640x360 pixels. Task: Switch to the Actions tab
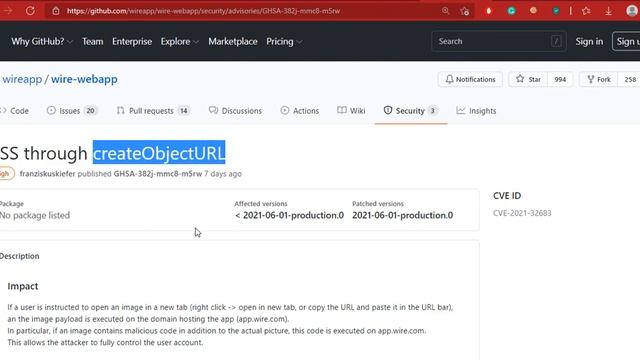[x=300, y=111]
